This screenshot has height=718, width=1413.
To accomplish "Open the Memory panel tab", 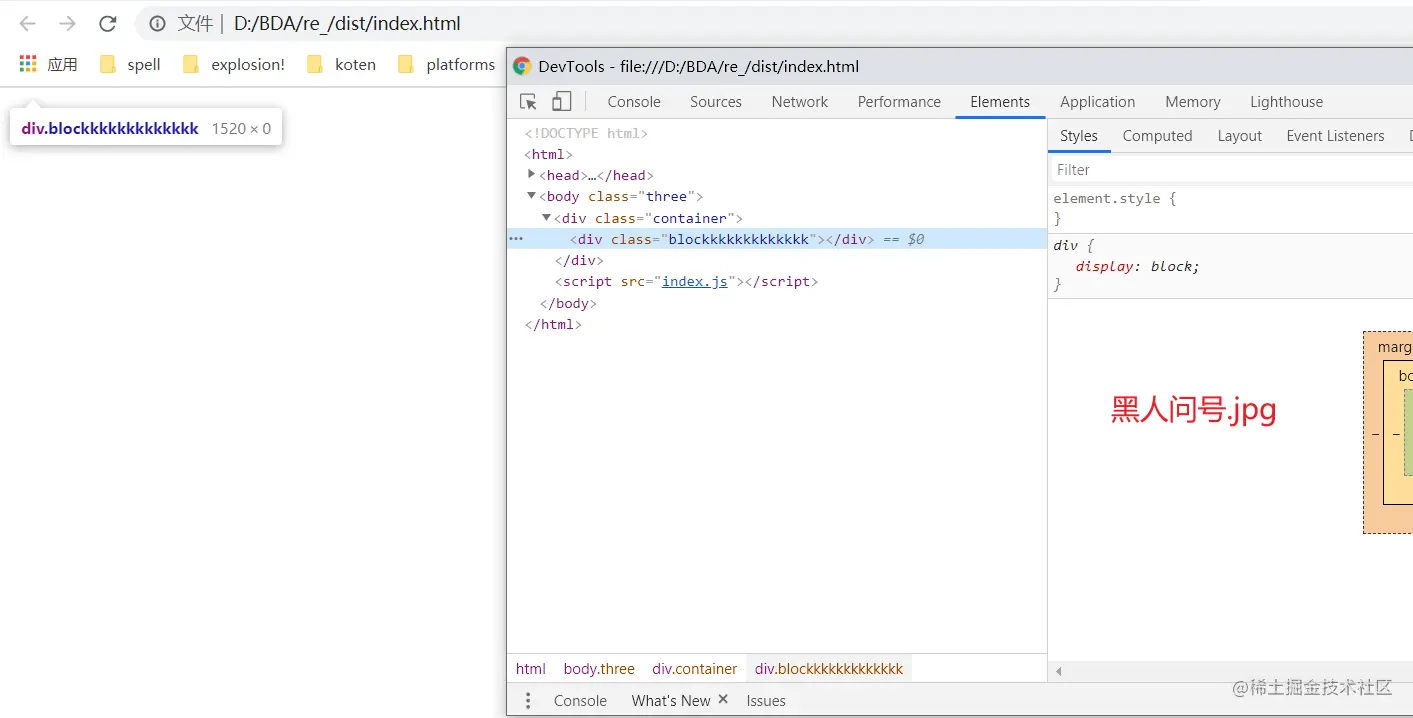I will [1193, 102].
